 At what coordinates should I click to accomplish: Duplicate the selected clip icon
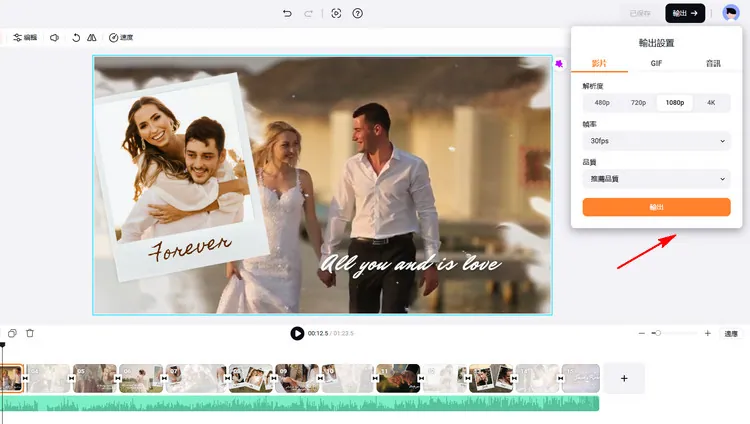point(12,333)
